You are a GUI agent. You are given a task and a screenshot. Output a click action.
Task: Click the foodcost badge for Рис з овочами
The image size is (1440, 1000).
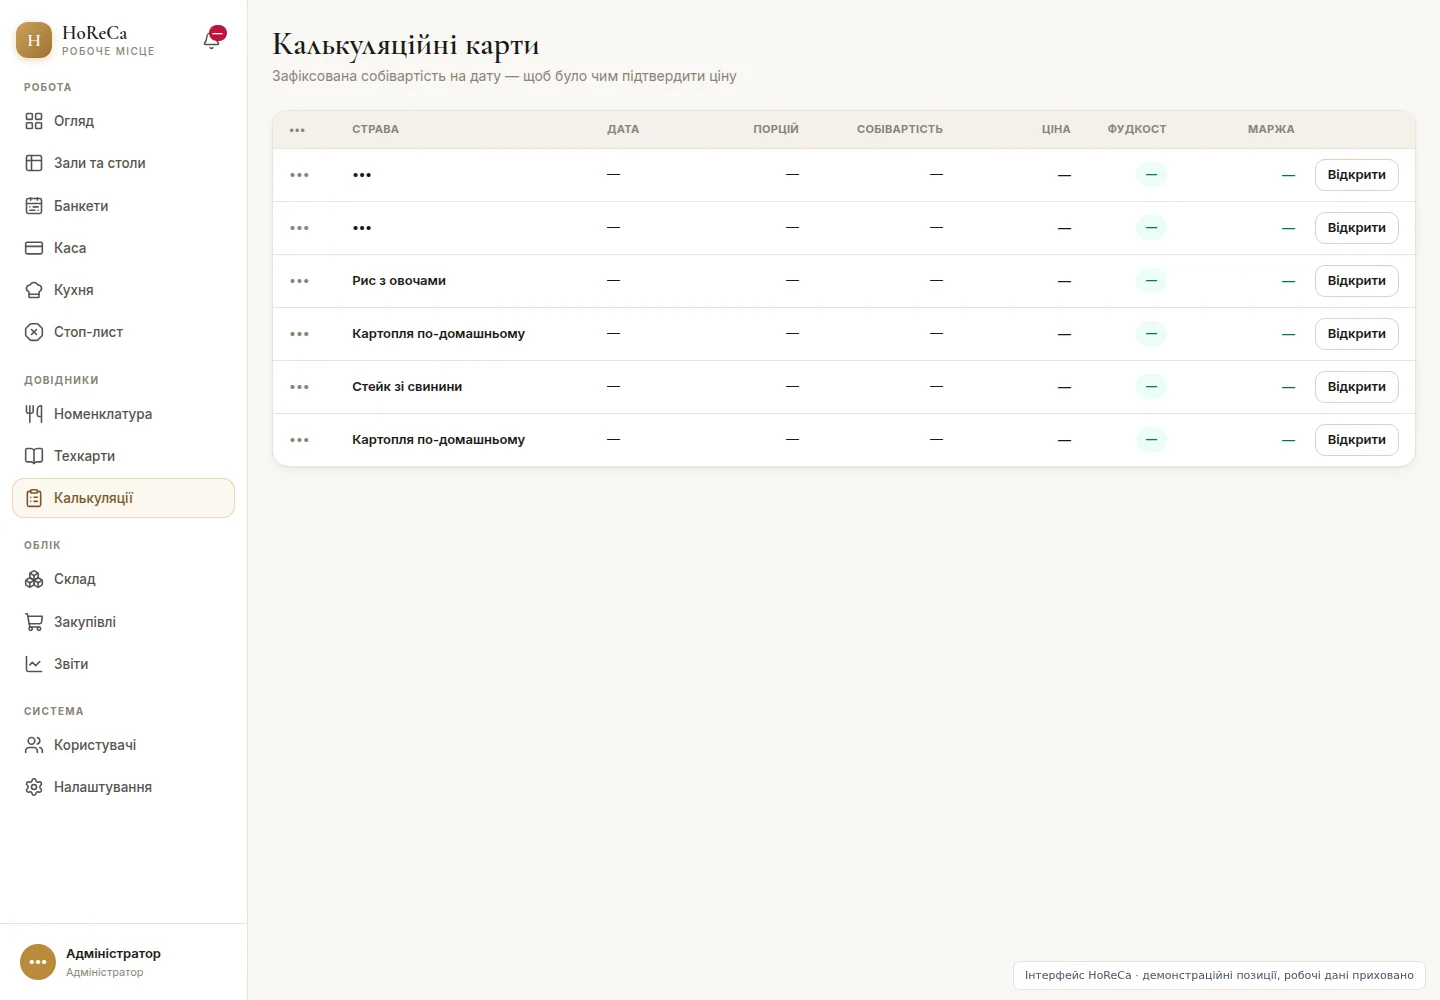click(1151, 281)
